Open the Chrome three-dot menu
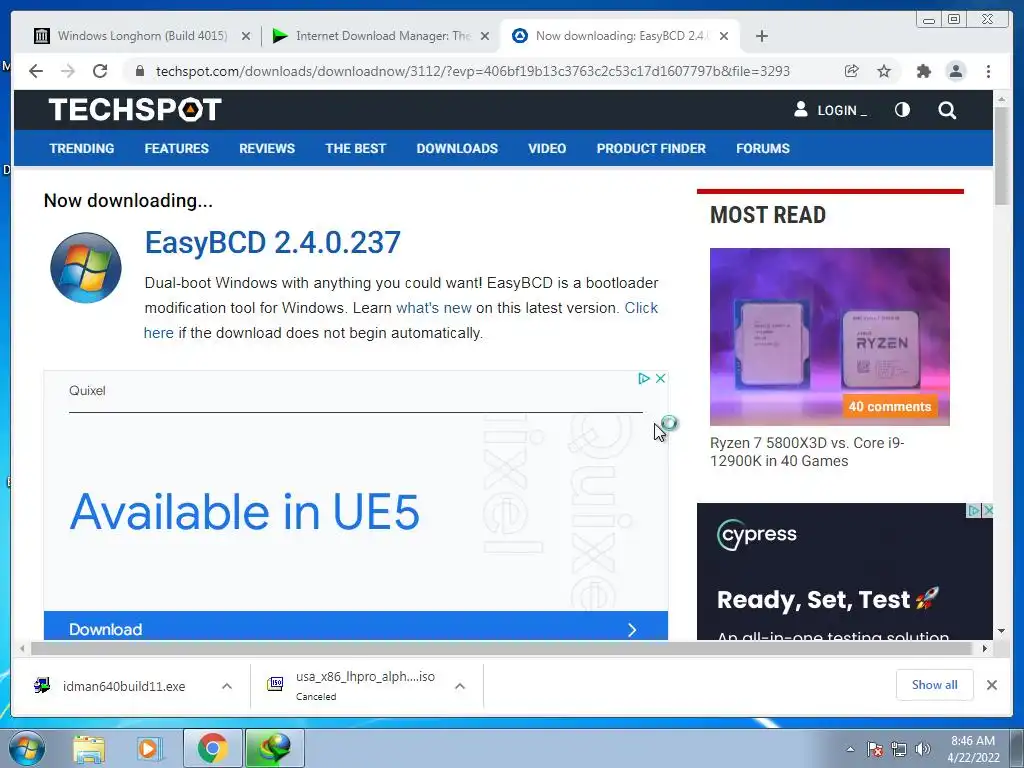The width and height of the screenshot is (1024, 768). tap(988, 71)
